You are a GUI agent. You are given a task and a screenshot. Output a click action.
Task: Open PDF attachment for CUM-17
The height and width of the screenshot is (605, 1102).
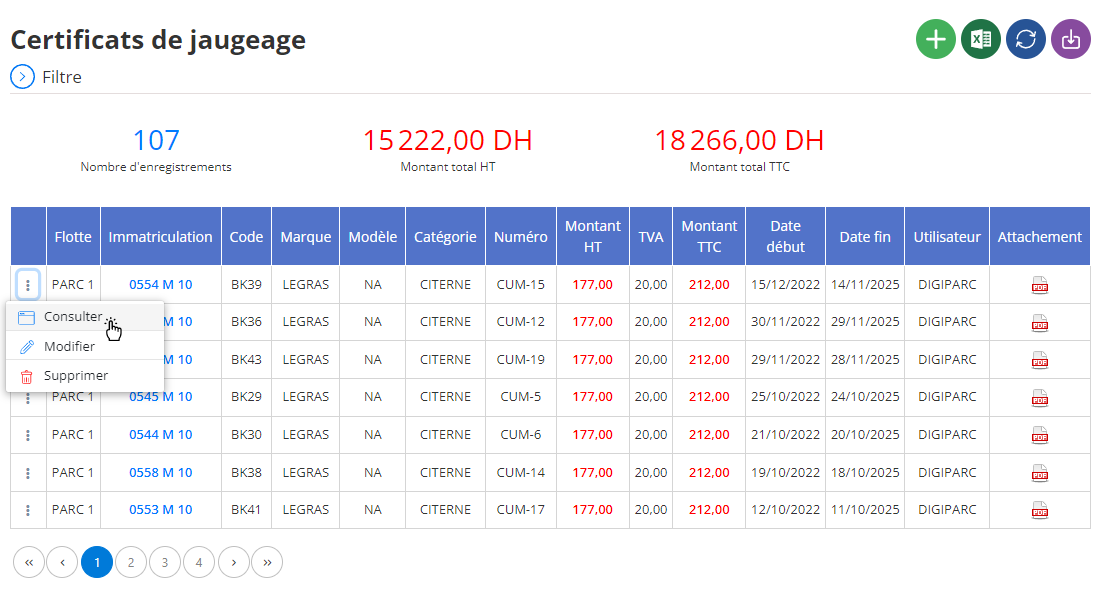pos(1039,510)
